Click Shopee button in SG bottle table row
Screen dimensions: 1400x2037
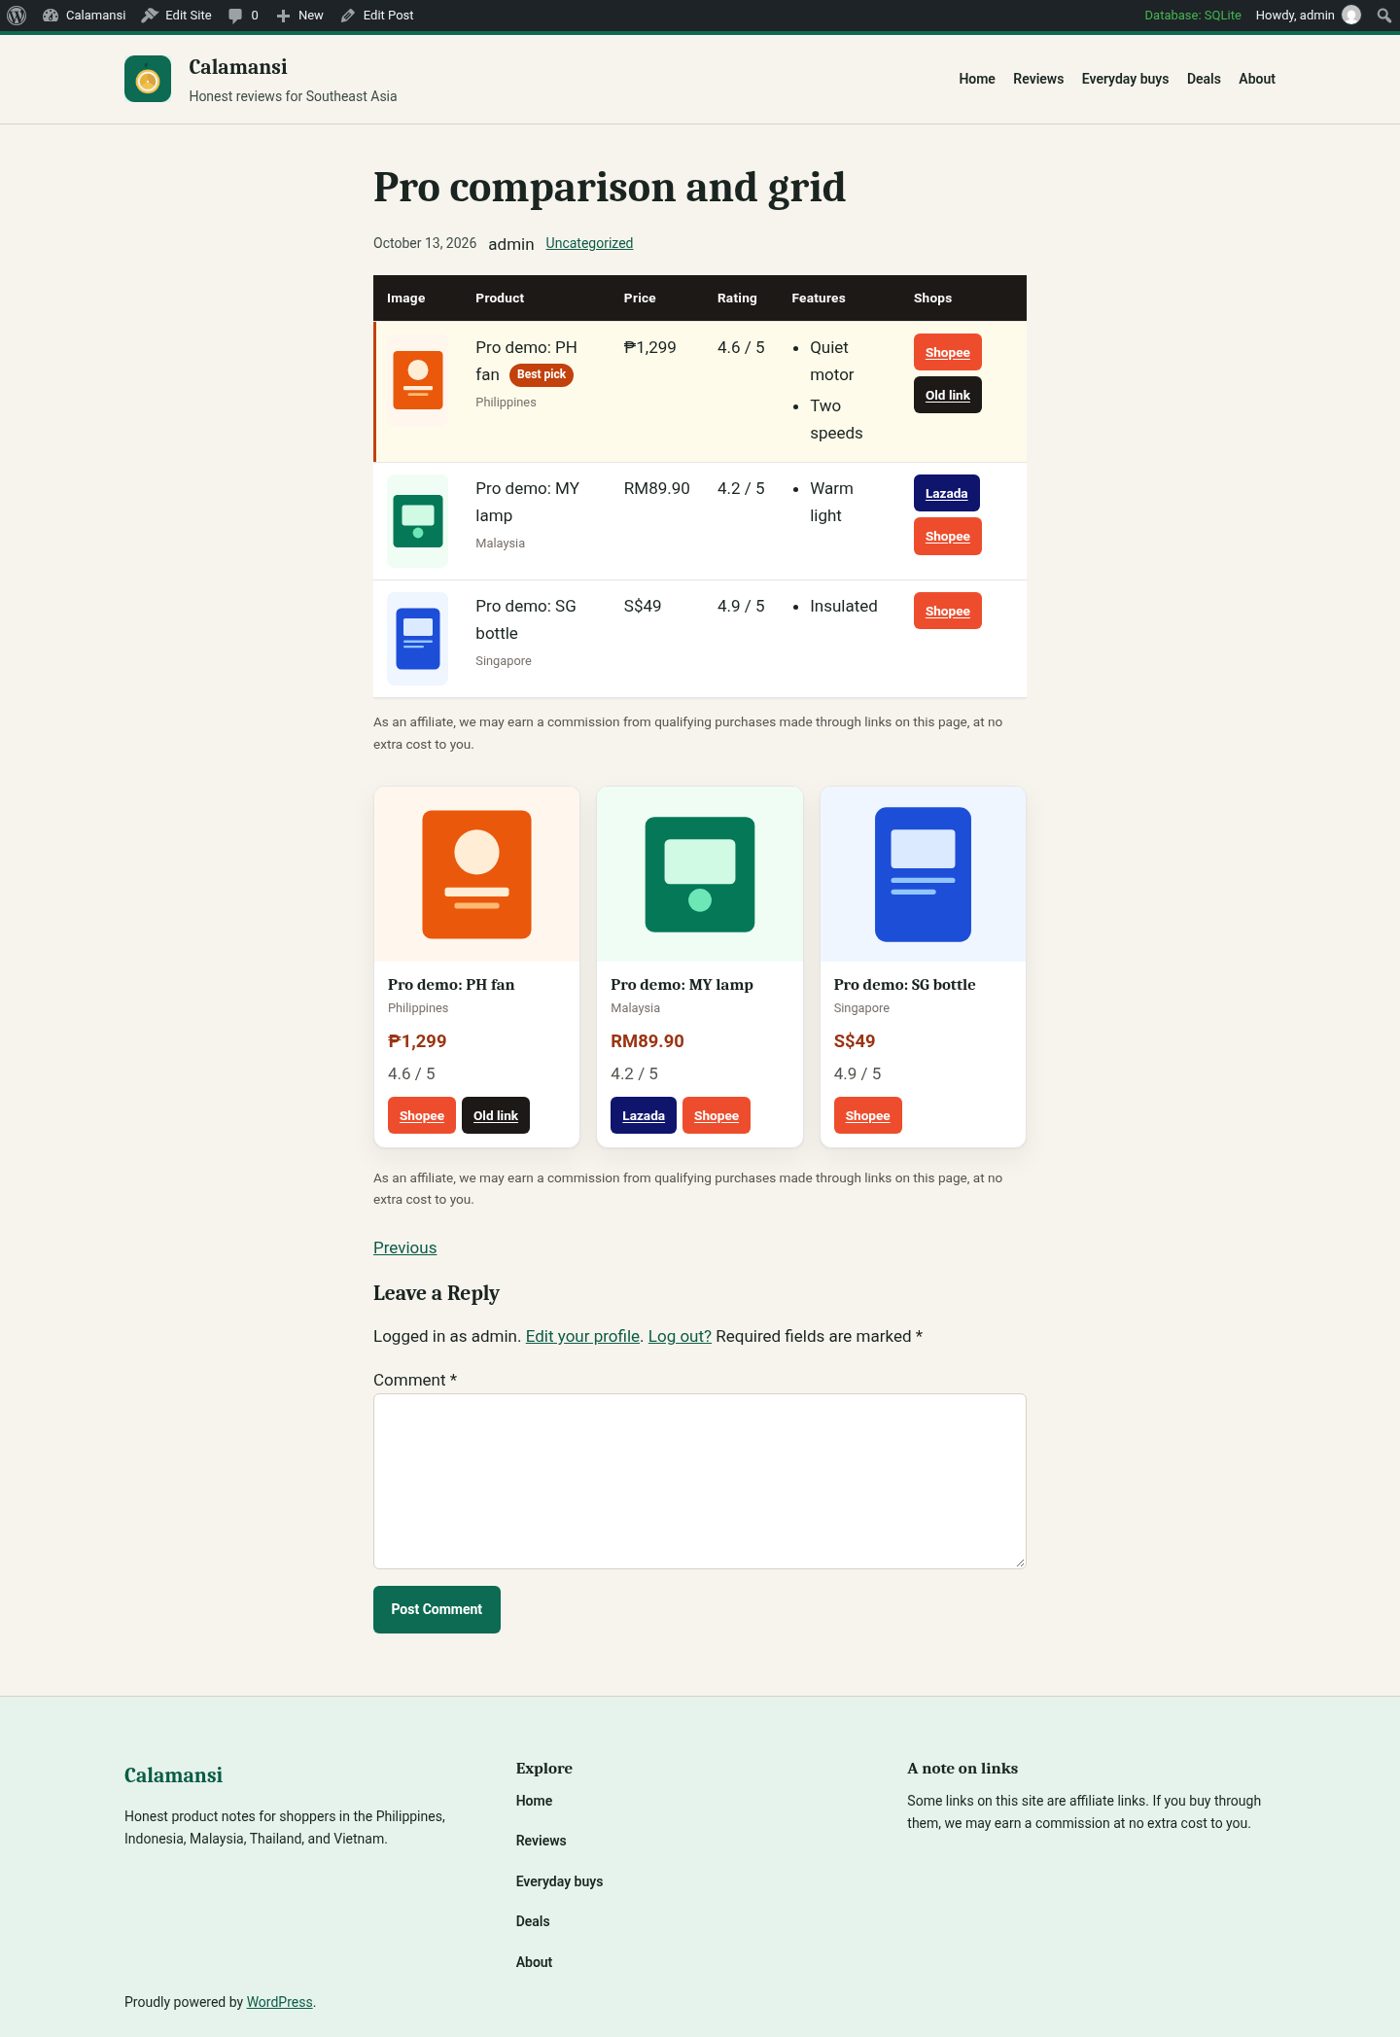(947, 611)
